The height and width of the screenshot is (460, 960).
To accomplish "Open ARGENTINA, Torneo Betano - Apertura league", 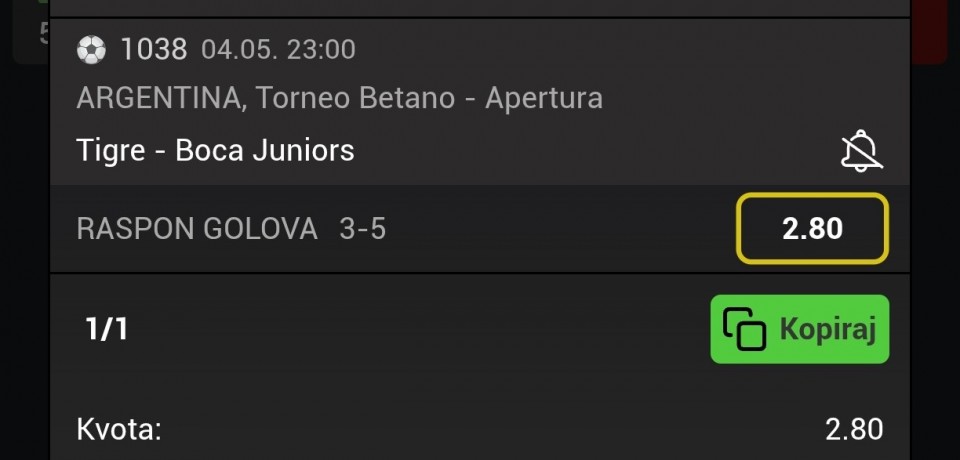I will pyautogui.click(x=340, y=98).
